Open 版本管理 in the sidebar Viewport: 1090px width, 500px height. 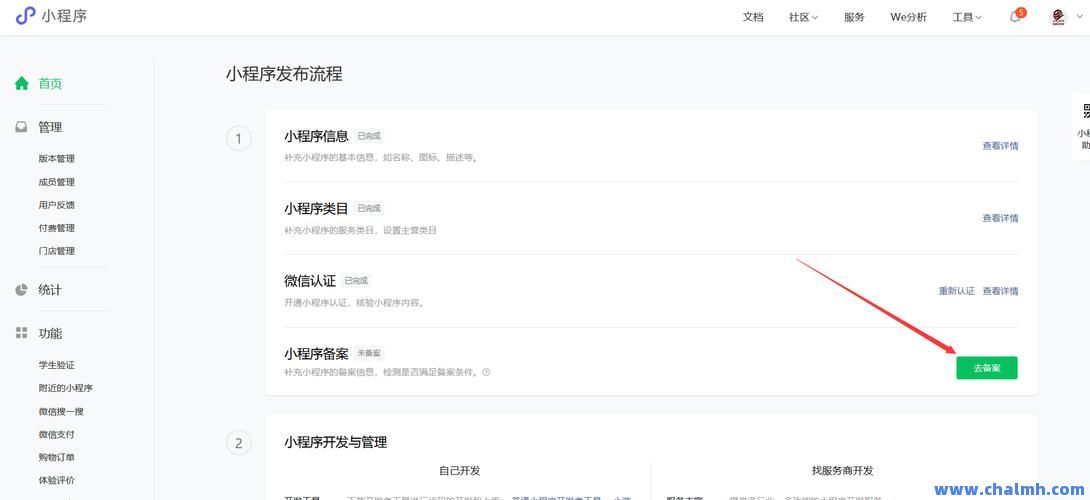pyautogui.click(x=56, y=159)
